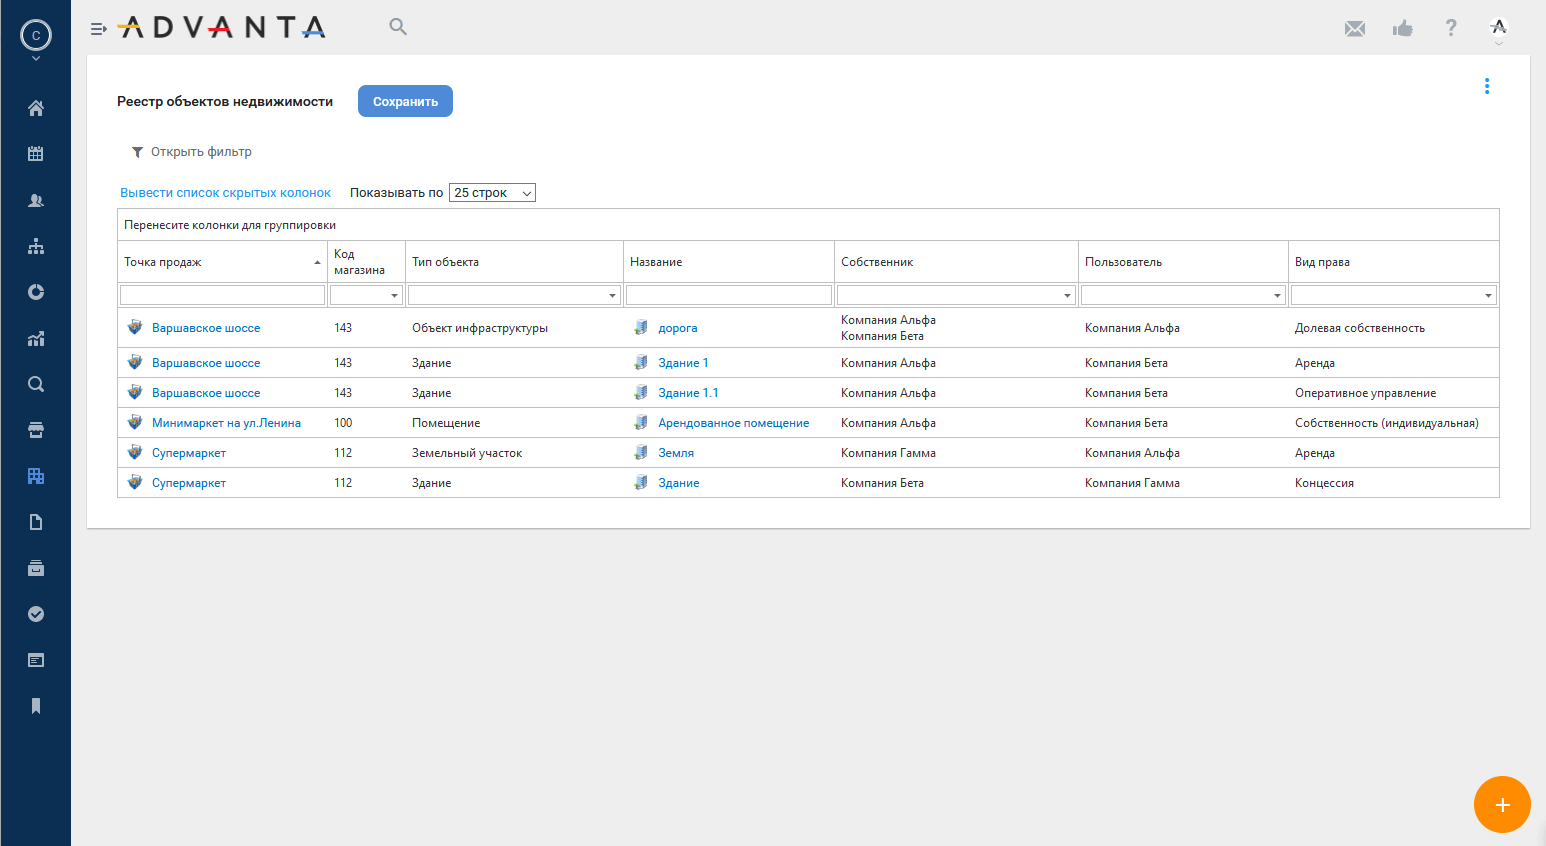1546x846 pixels.
Task: Open the org structure icon in sidebar
Action: tap(36, 246)
